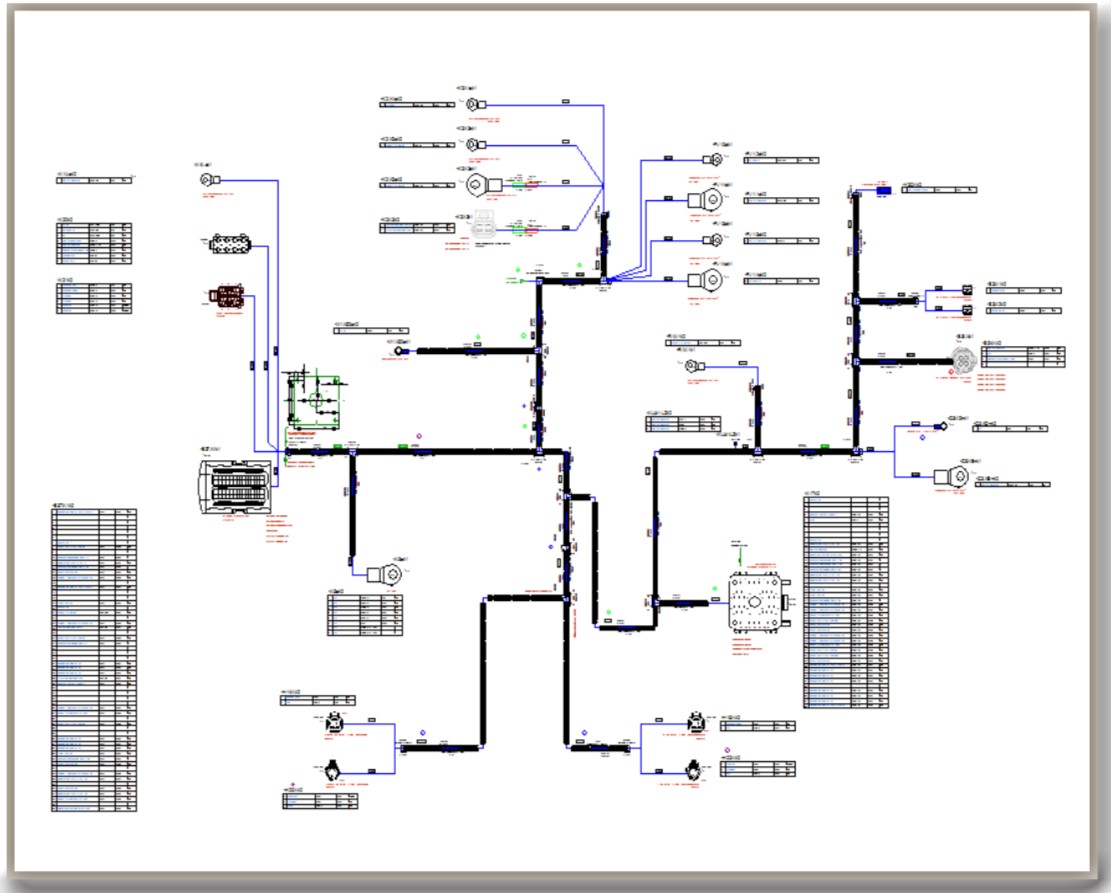Select the topmost ring terminal at top center

470,103
